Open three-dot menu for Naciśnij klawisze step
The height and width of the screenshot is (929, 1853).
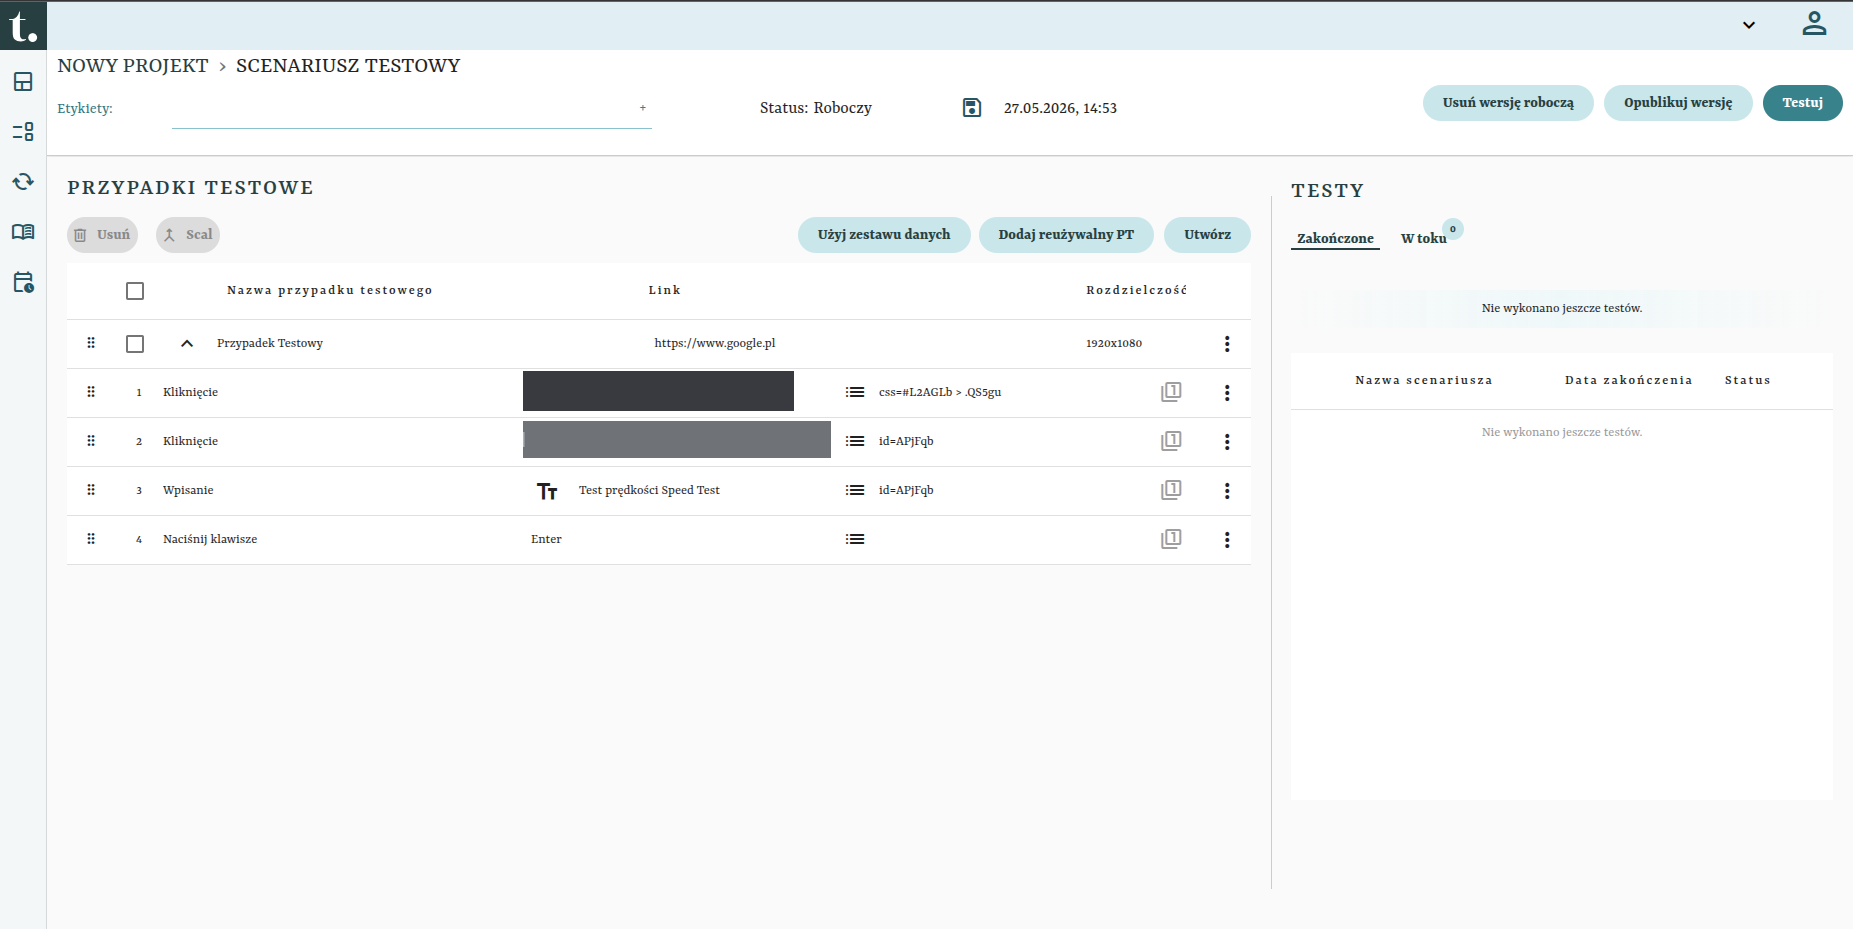pyautogui.click(x=1227, y=540)
